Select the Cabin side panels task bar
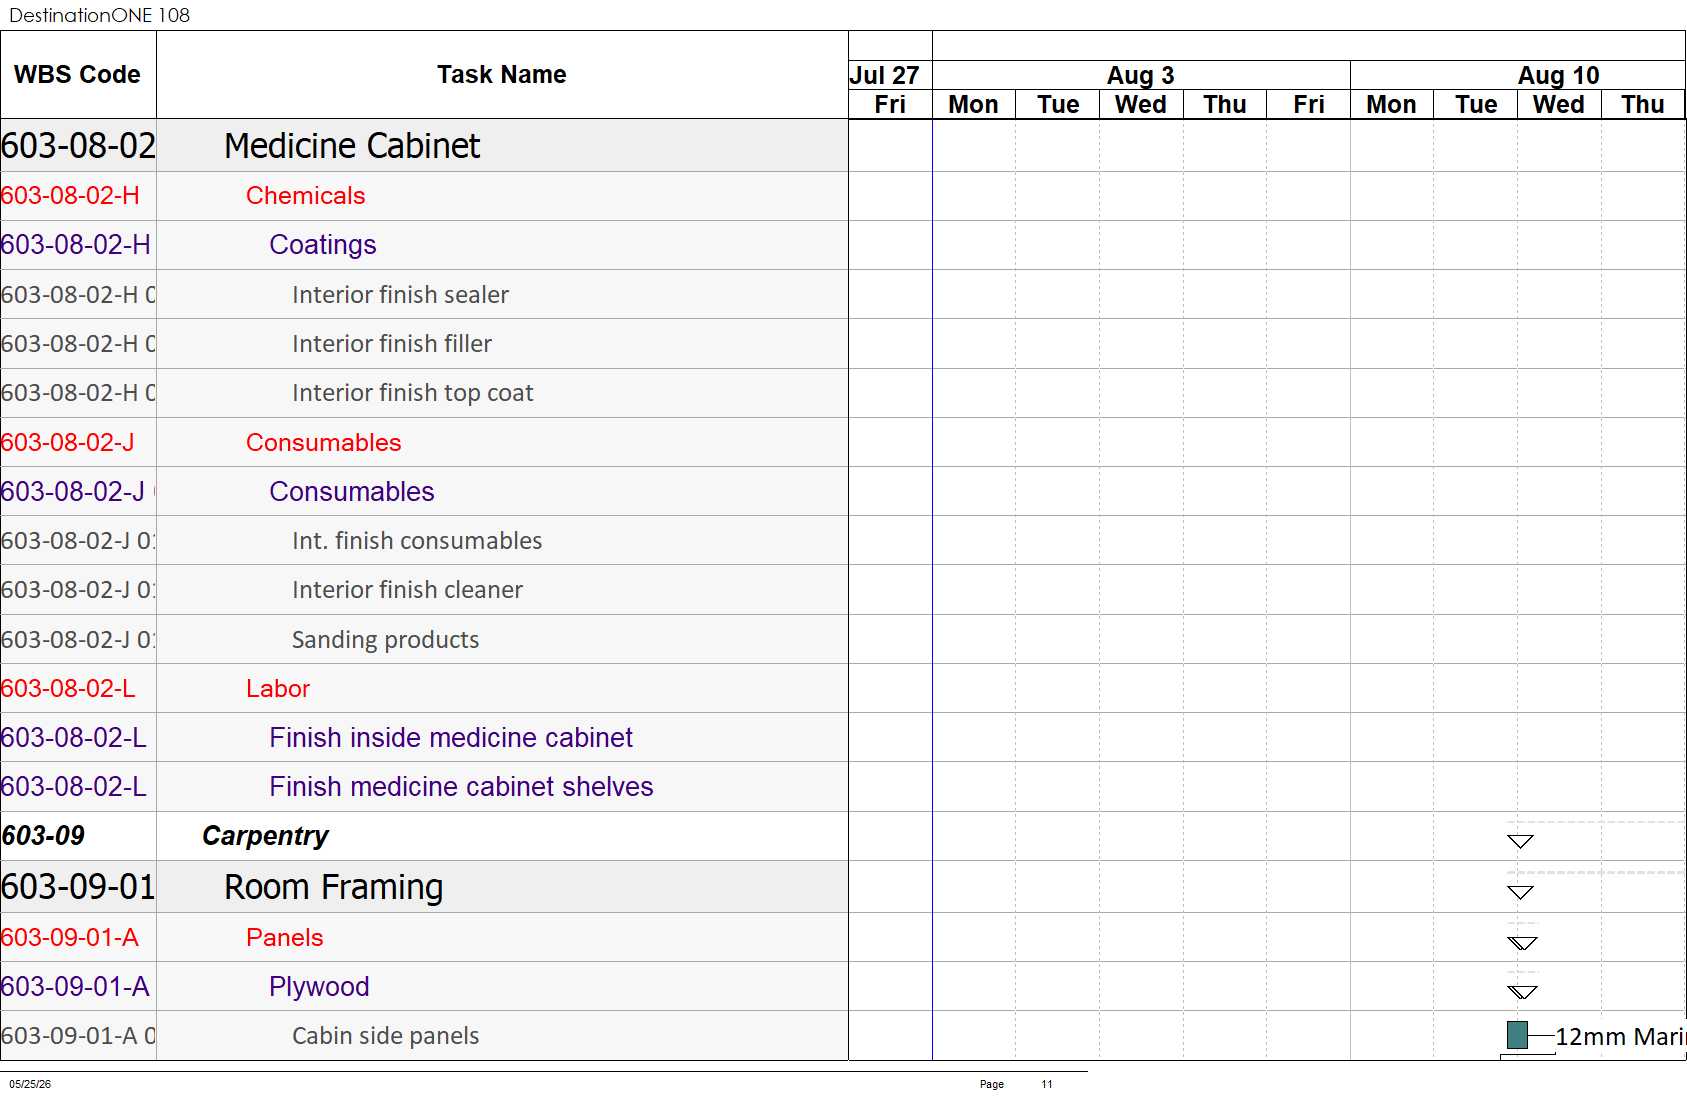 (x=1517, y=1035)
